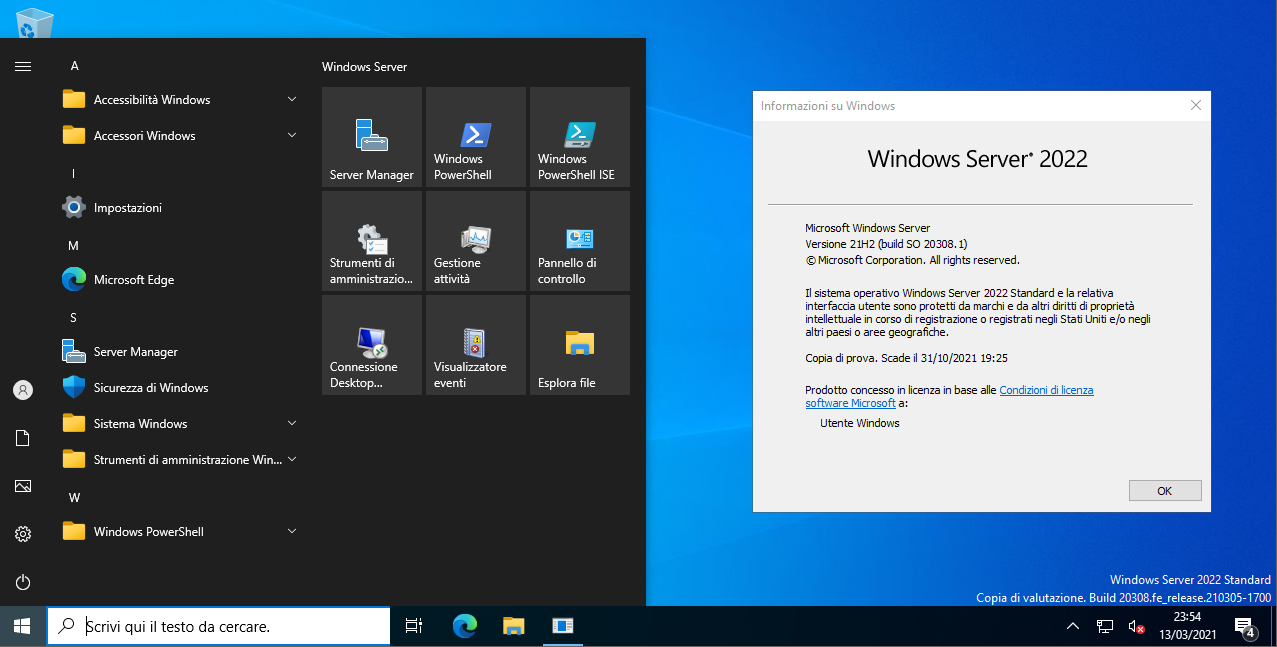Open Sicurezza di Windows from the app list
The width and height of the screenshot is (1277, 647).
[180, 388]
